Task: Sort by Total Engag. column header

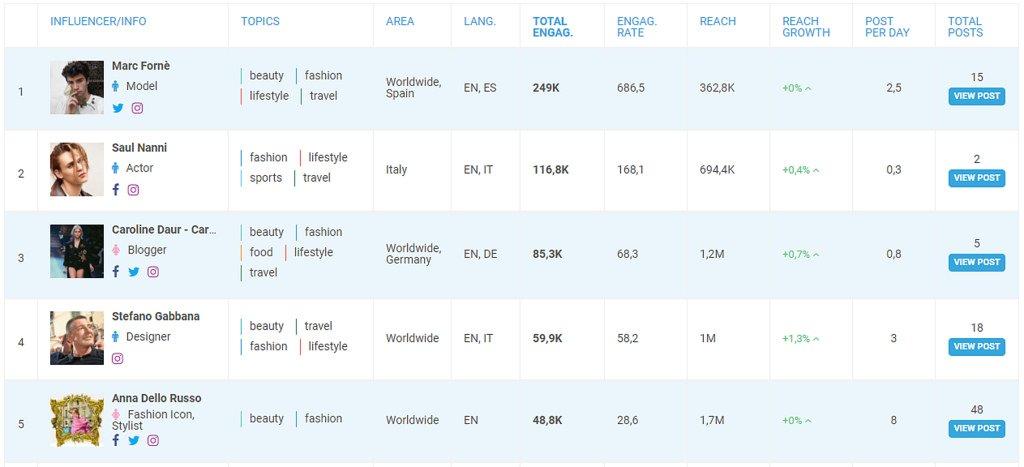Action: [x=553, y=27]
